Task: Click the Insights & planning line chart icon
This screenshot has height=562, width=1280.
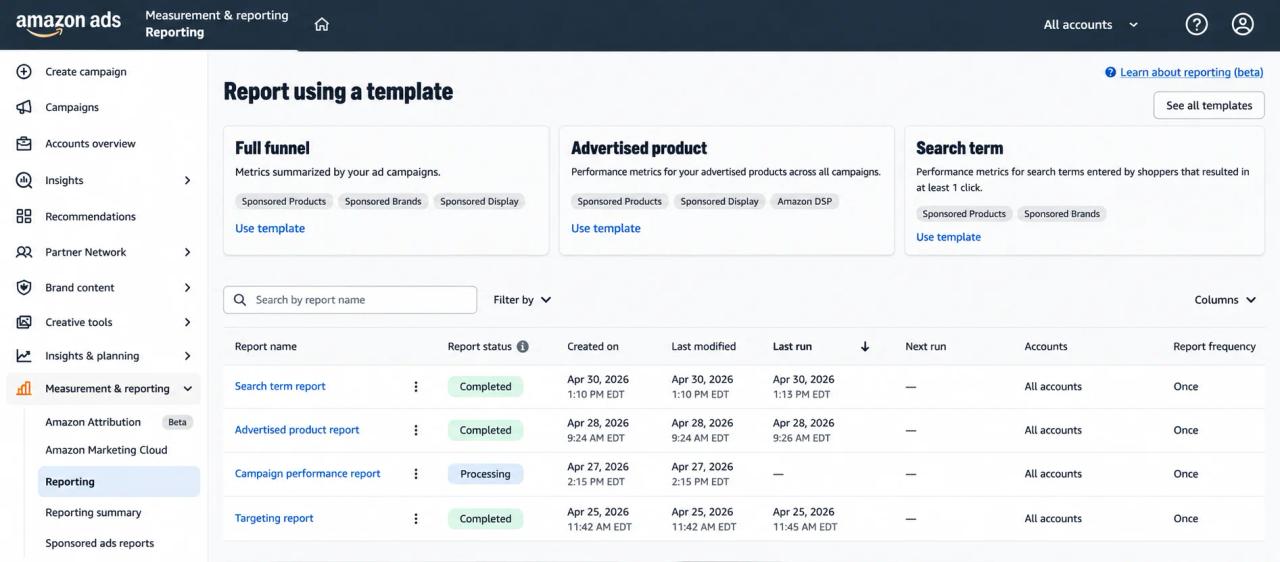Action: (x=24, y=356)
